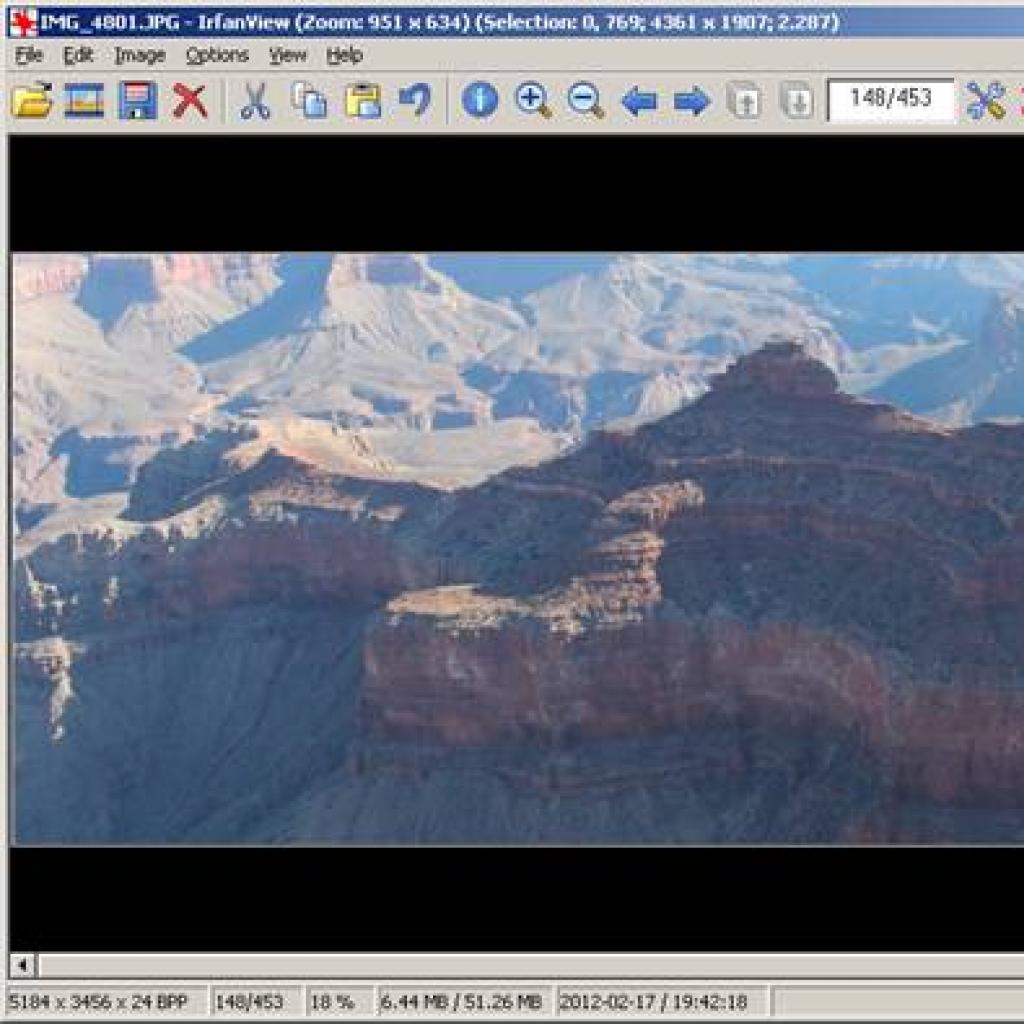The height and width of the screenshot is (1024, 1024).
Task: Start the Slideshow toolbar icon
Action: 84,101
